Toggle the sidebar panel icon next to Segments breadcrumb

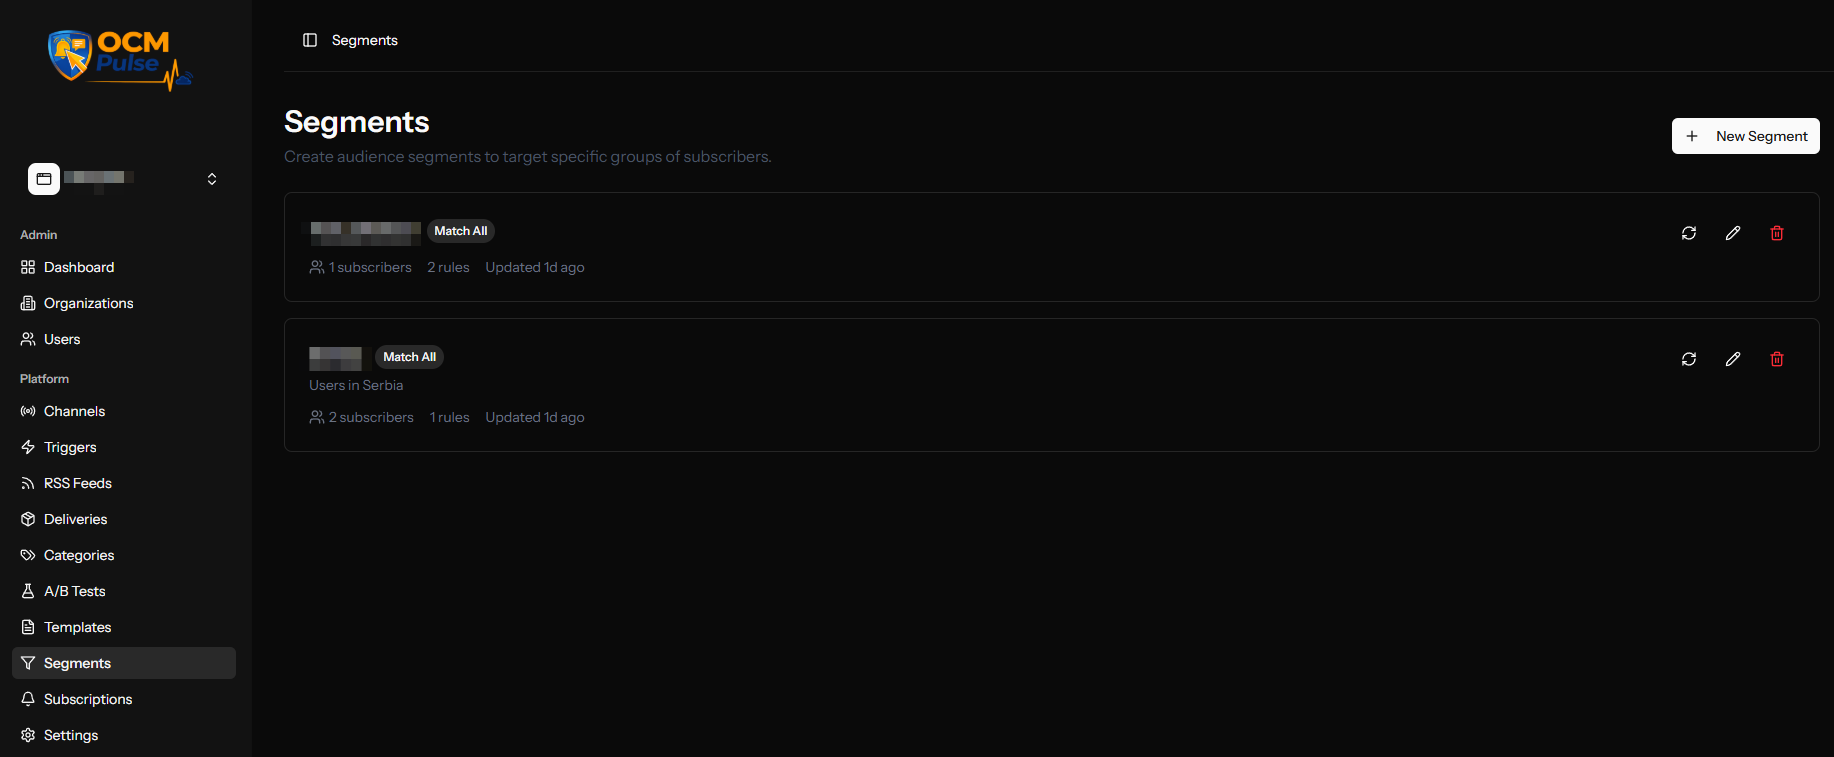coord(310,40)
